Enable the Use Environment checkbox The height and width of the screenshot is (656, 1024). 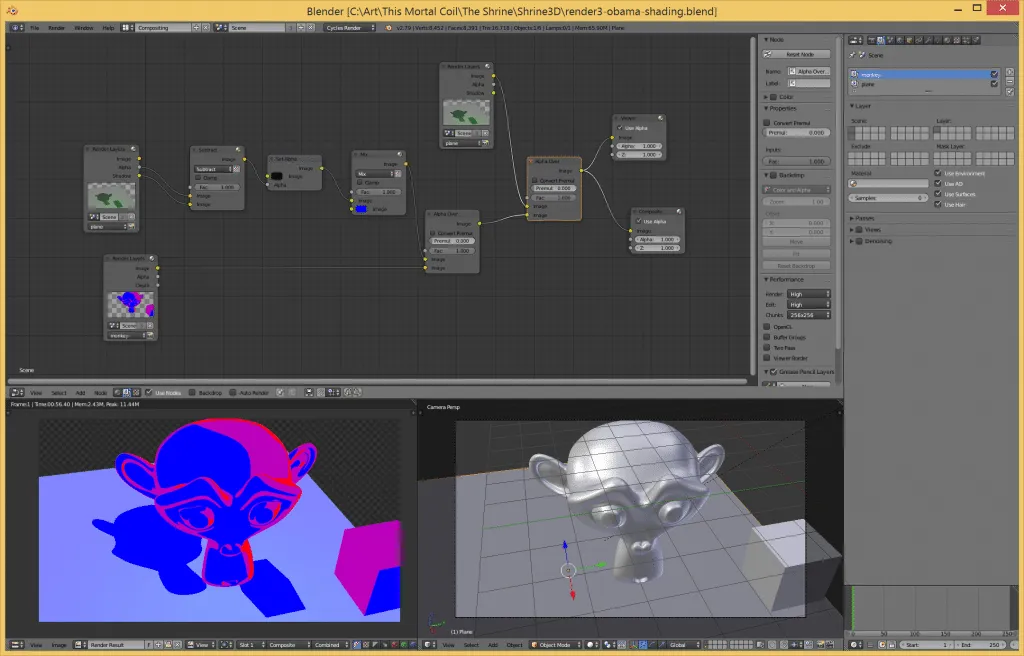[938, 173]
